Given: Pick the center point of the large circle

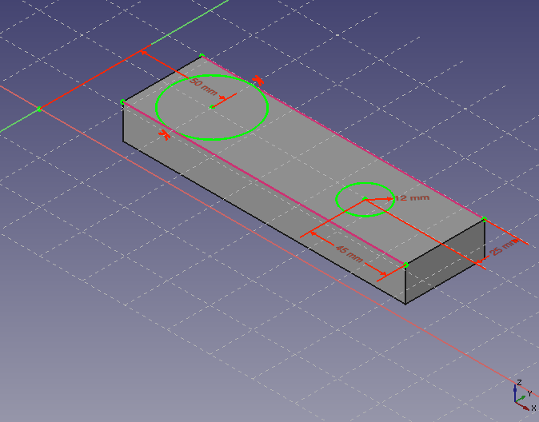Looking at the screenshot, I should click(x=212, y=107).
